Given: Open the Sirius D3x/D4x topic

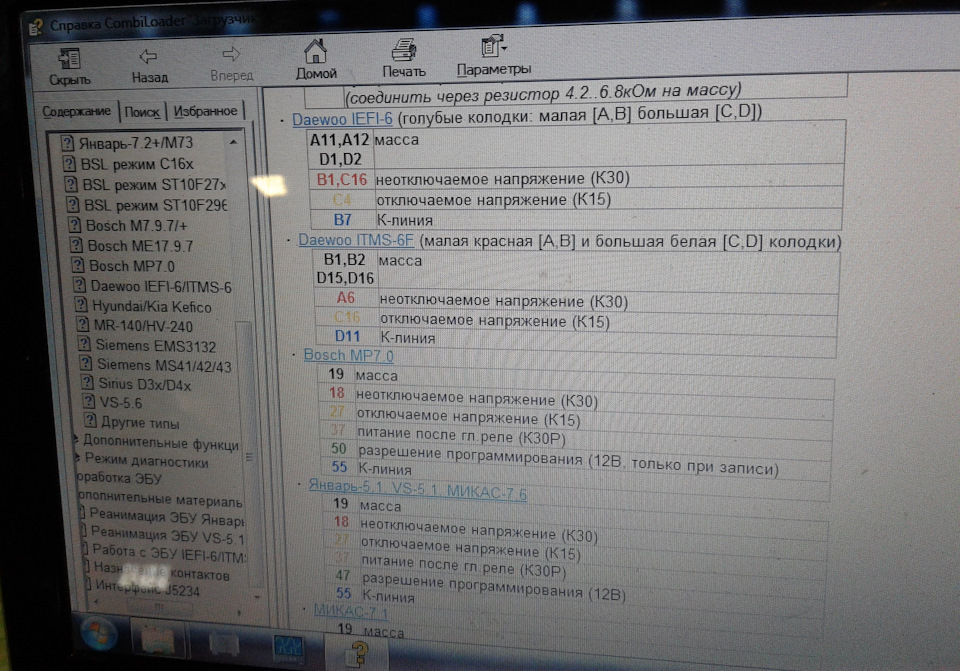Looking at the screenshot, I should (144, 384).
